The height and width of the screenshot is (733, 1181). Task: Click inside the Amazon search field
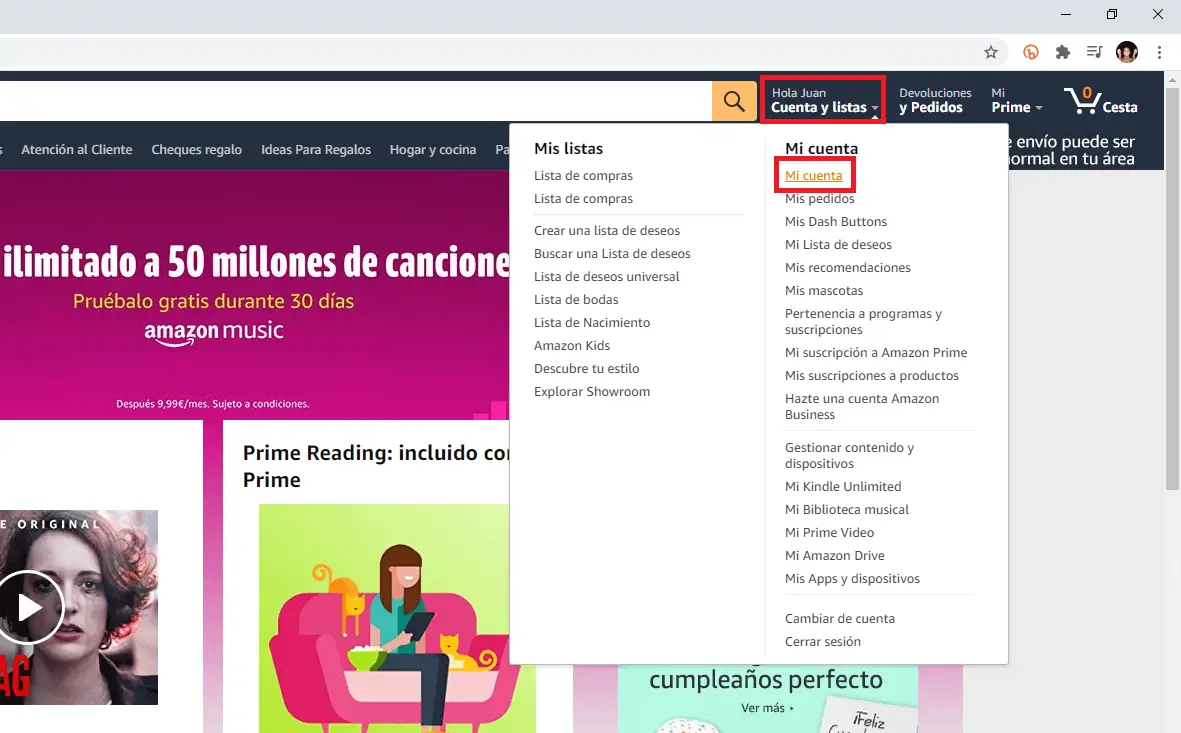point(350,101)
